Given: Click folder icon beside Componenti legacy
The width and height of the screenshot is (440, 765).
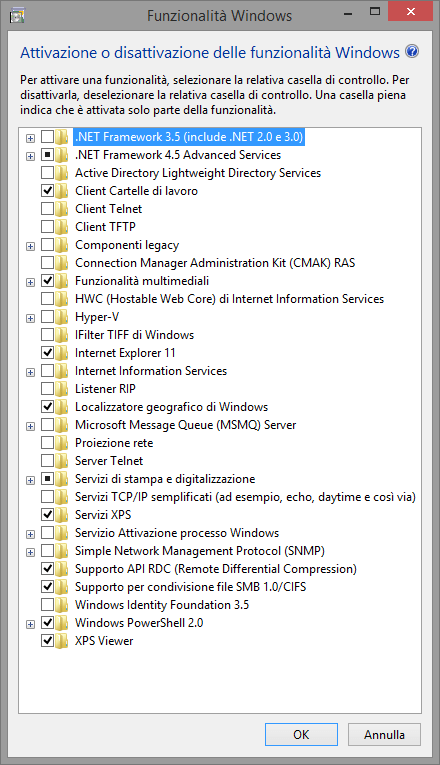Looking at the screenshot, I should coord(61,245).
